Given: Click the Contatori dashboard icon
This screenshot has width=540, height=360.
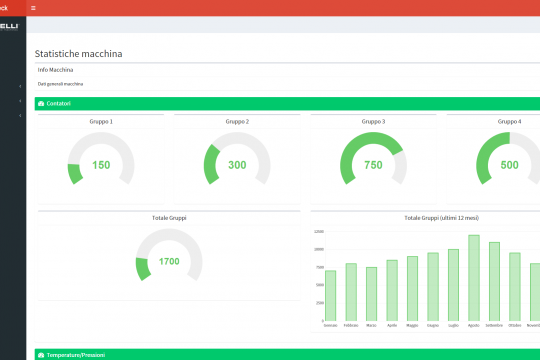Looking at the screenshot, I should tap(41, 103).
